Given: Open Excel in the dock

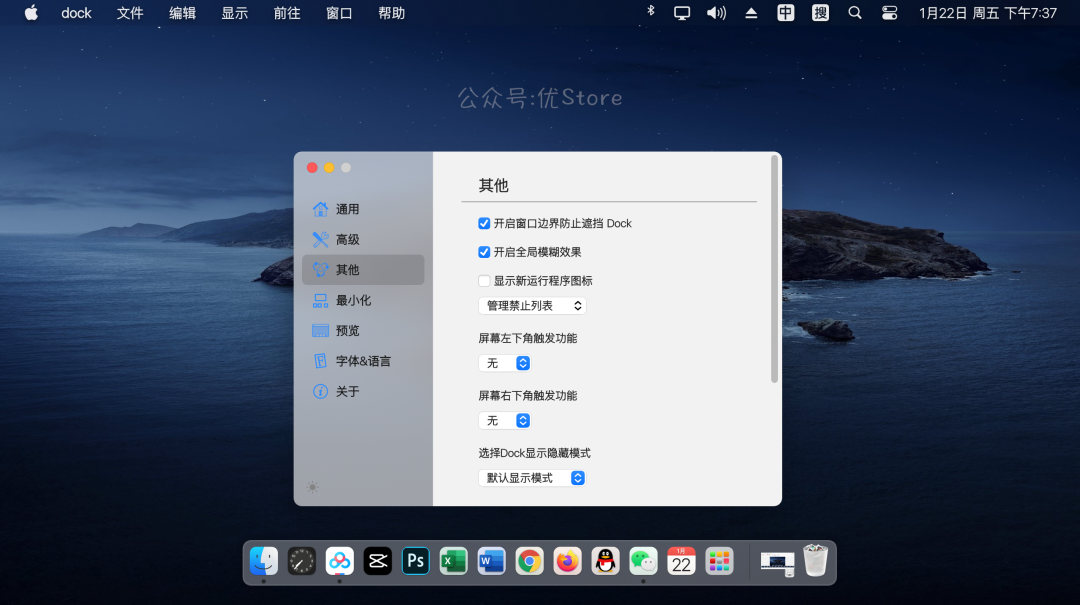Looking at the screenshot, I should tap(453, 562).
